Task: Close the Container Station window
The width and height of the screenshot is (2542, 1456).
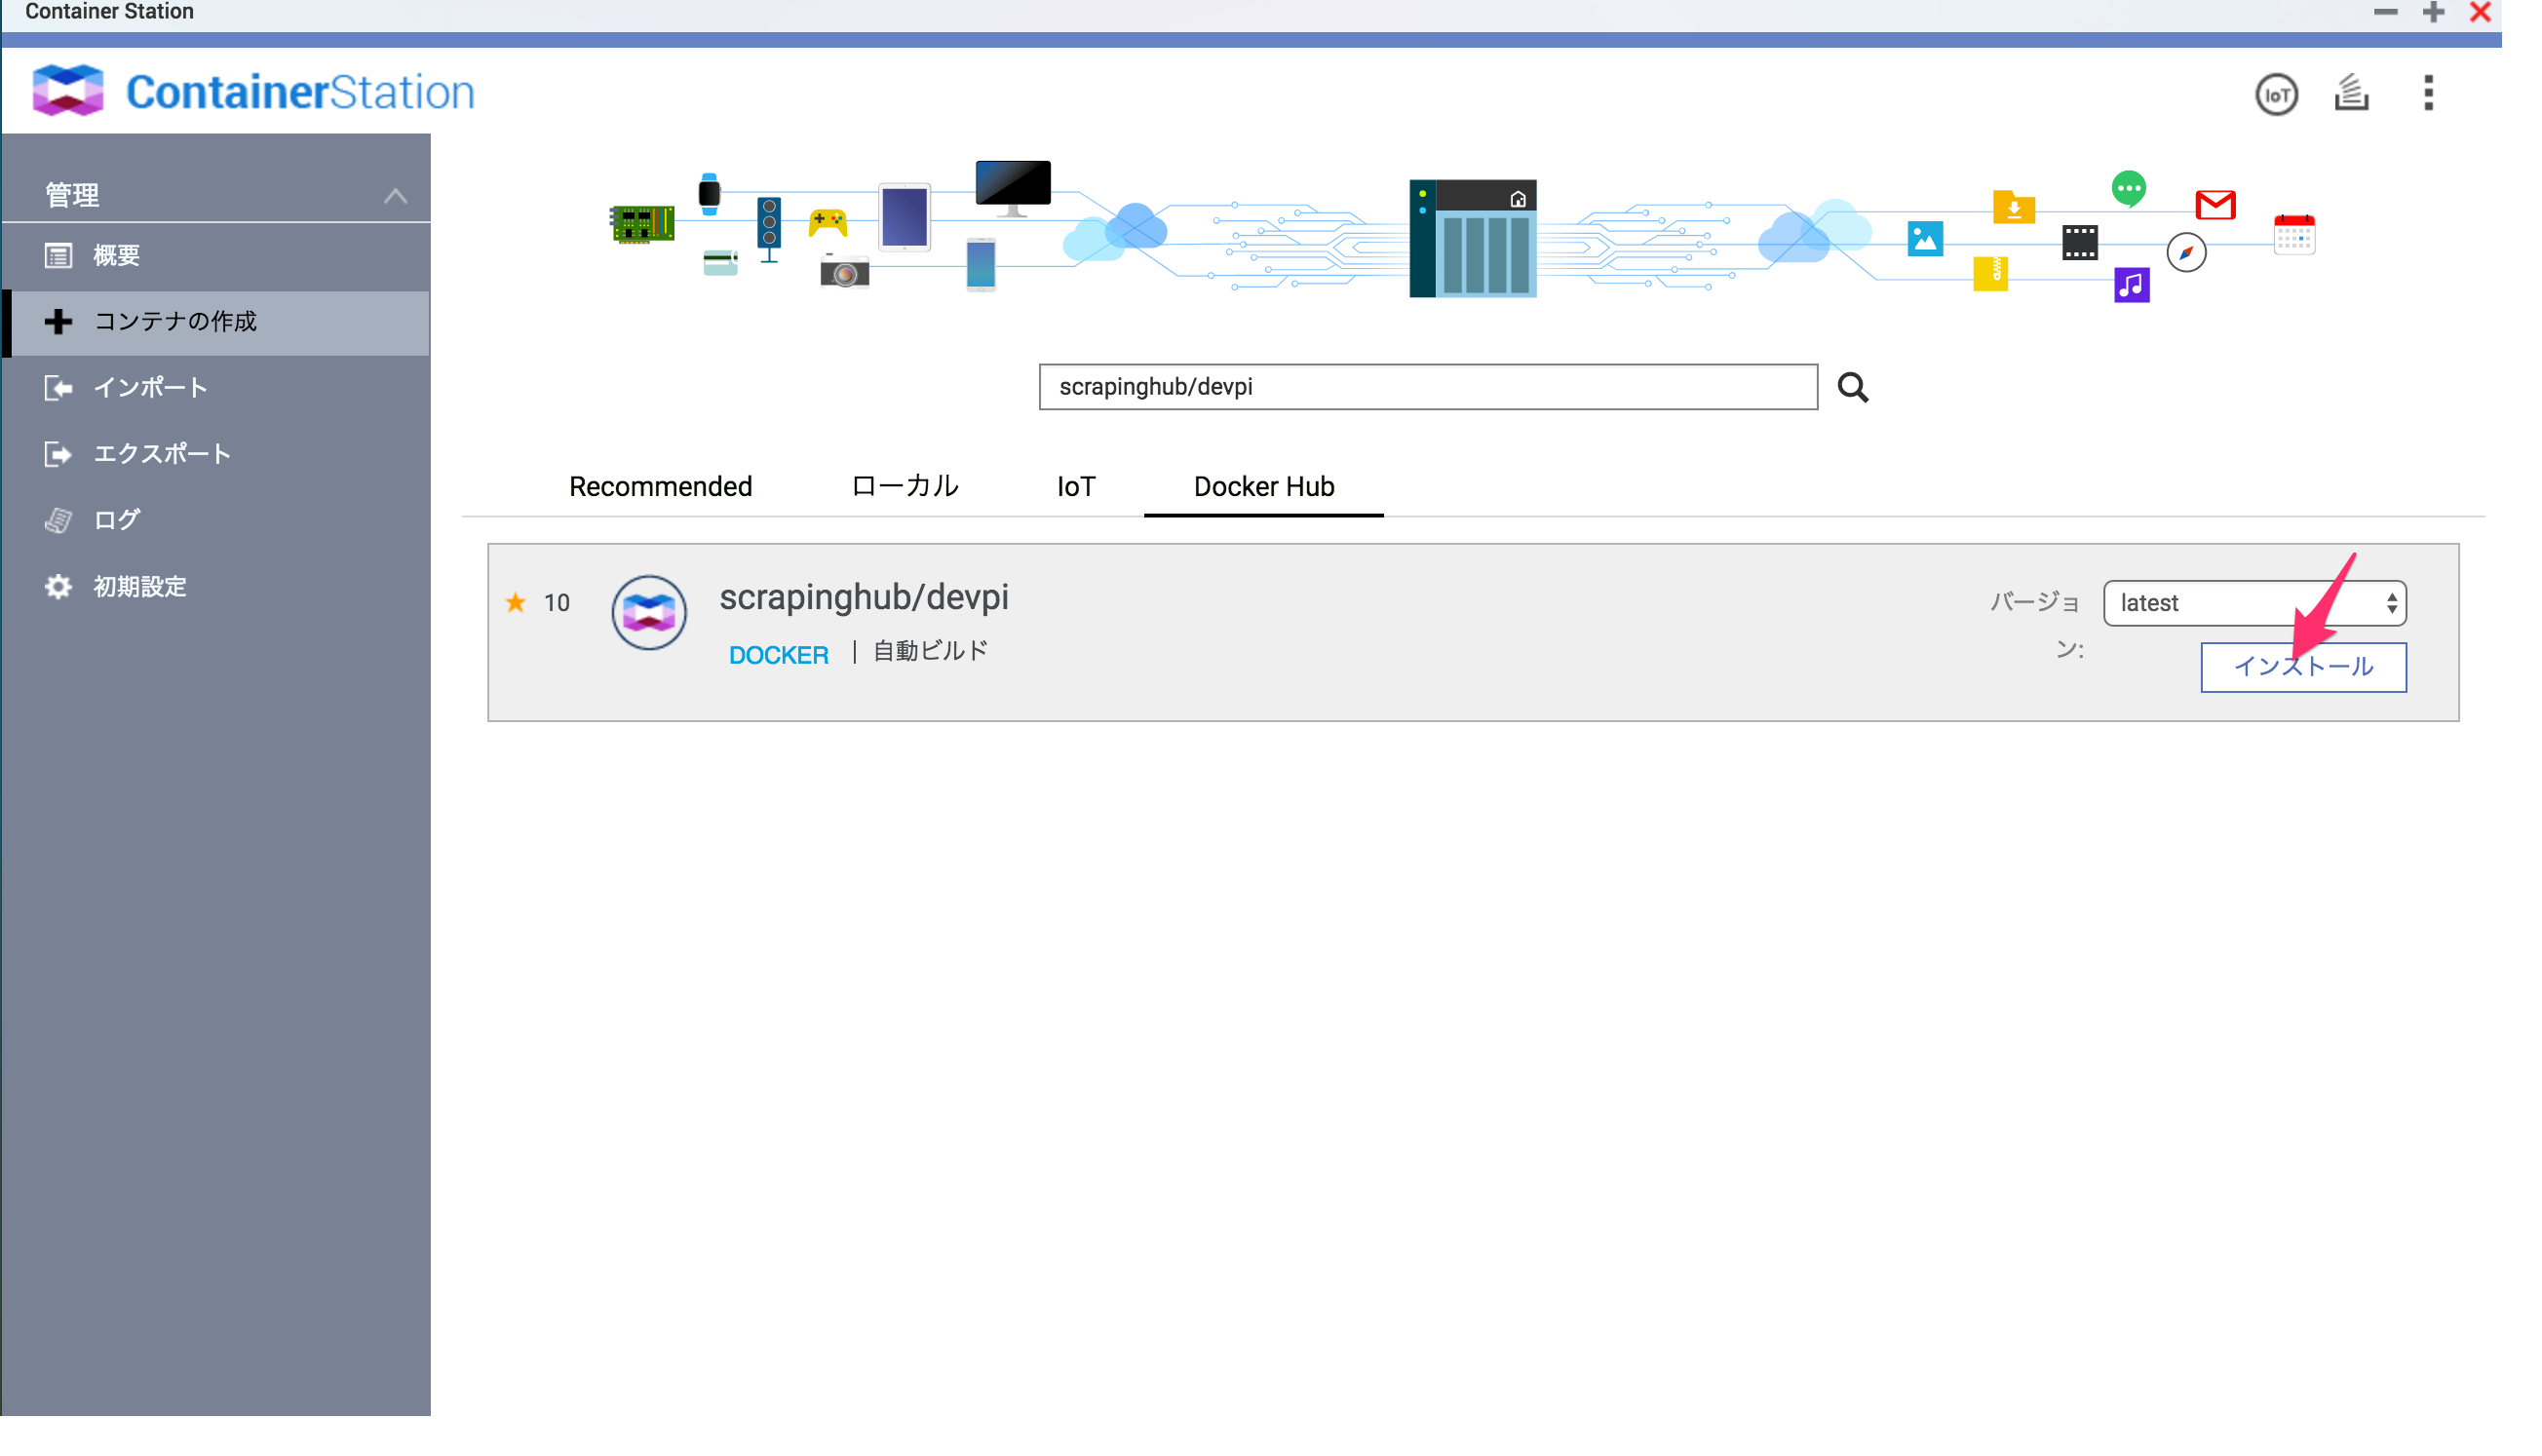Action: (x=2480, y=12)
